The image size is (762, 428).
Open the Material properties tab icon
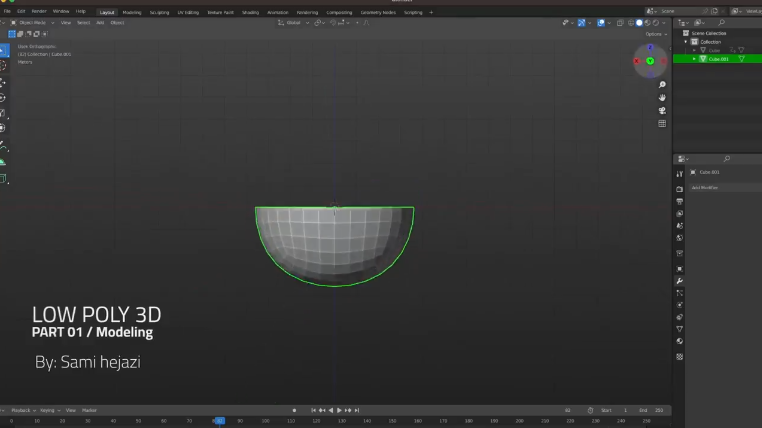679,341
